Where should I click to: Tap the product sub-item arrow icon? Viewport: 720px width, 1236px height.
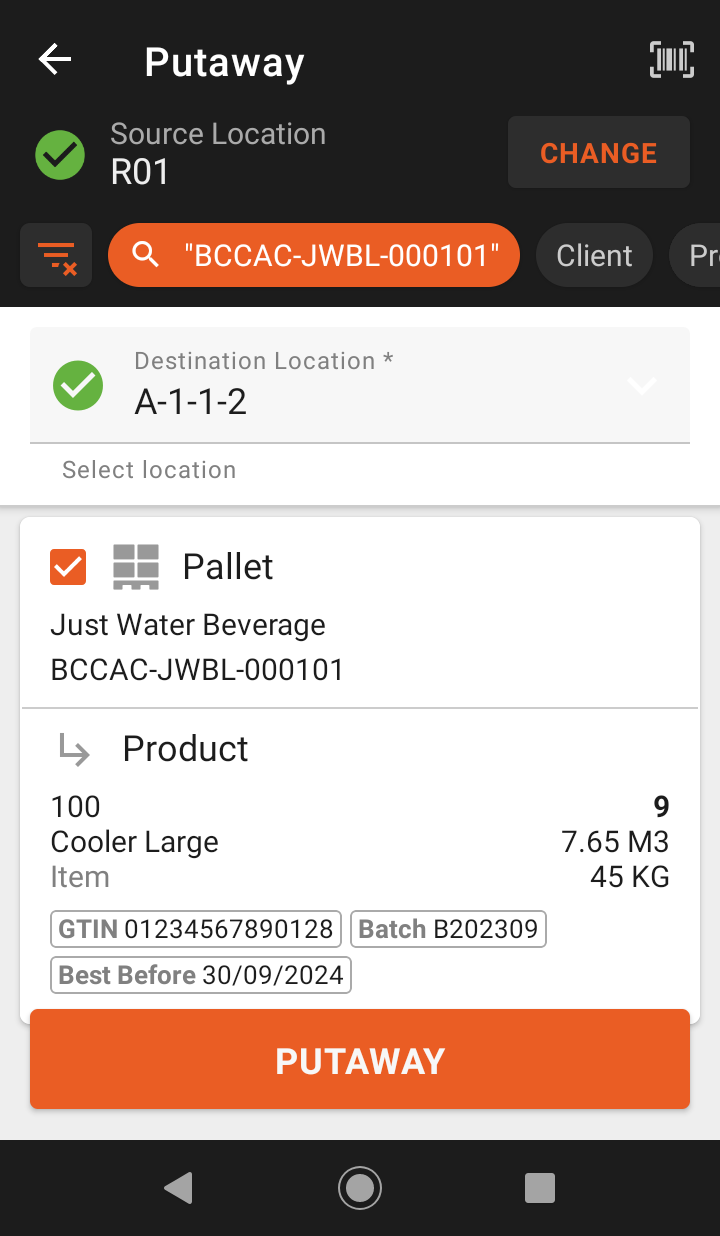tap(75, 749)
